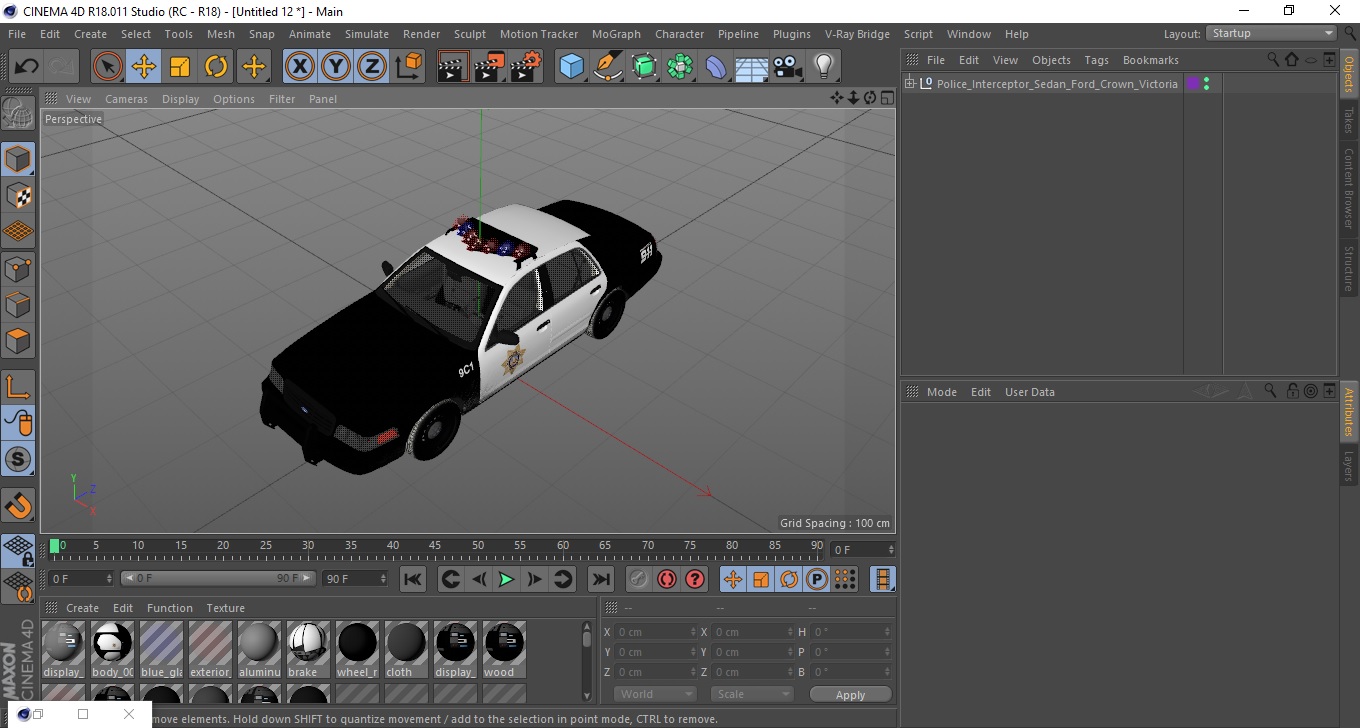The width and height of the screenshot is (1360, 728).
Task: Switch to Points mode
Action: 18,268
